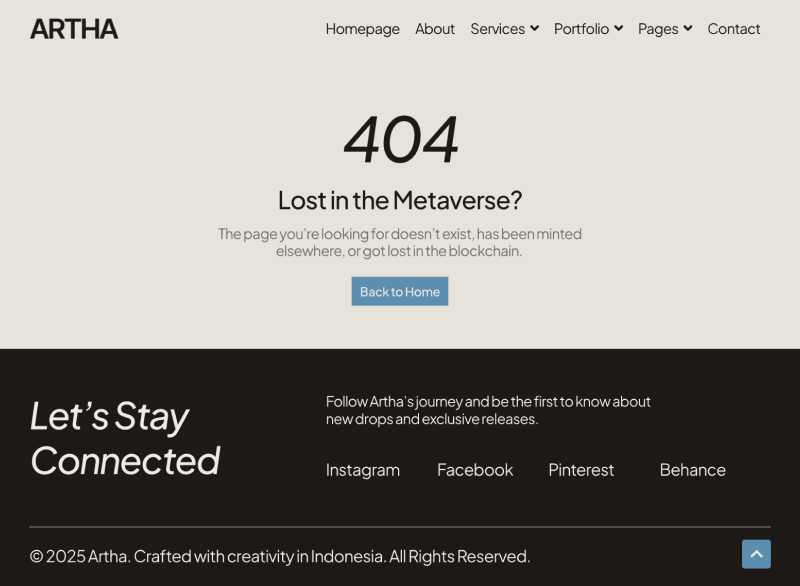Viewport: 800px width, 586px height.
Task: Click the 2025 Artha copyright notice
Action: click(280, 556)
